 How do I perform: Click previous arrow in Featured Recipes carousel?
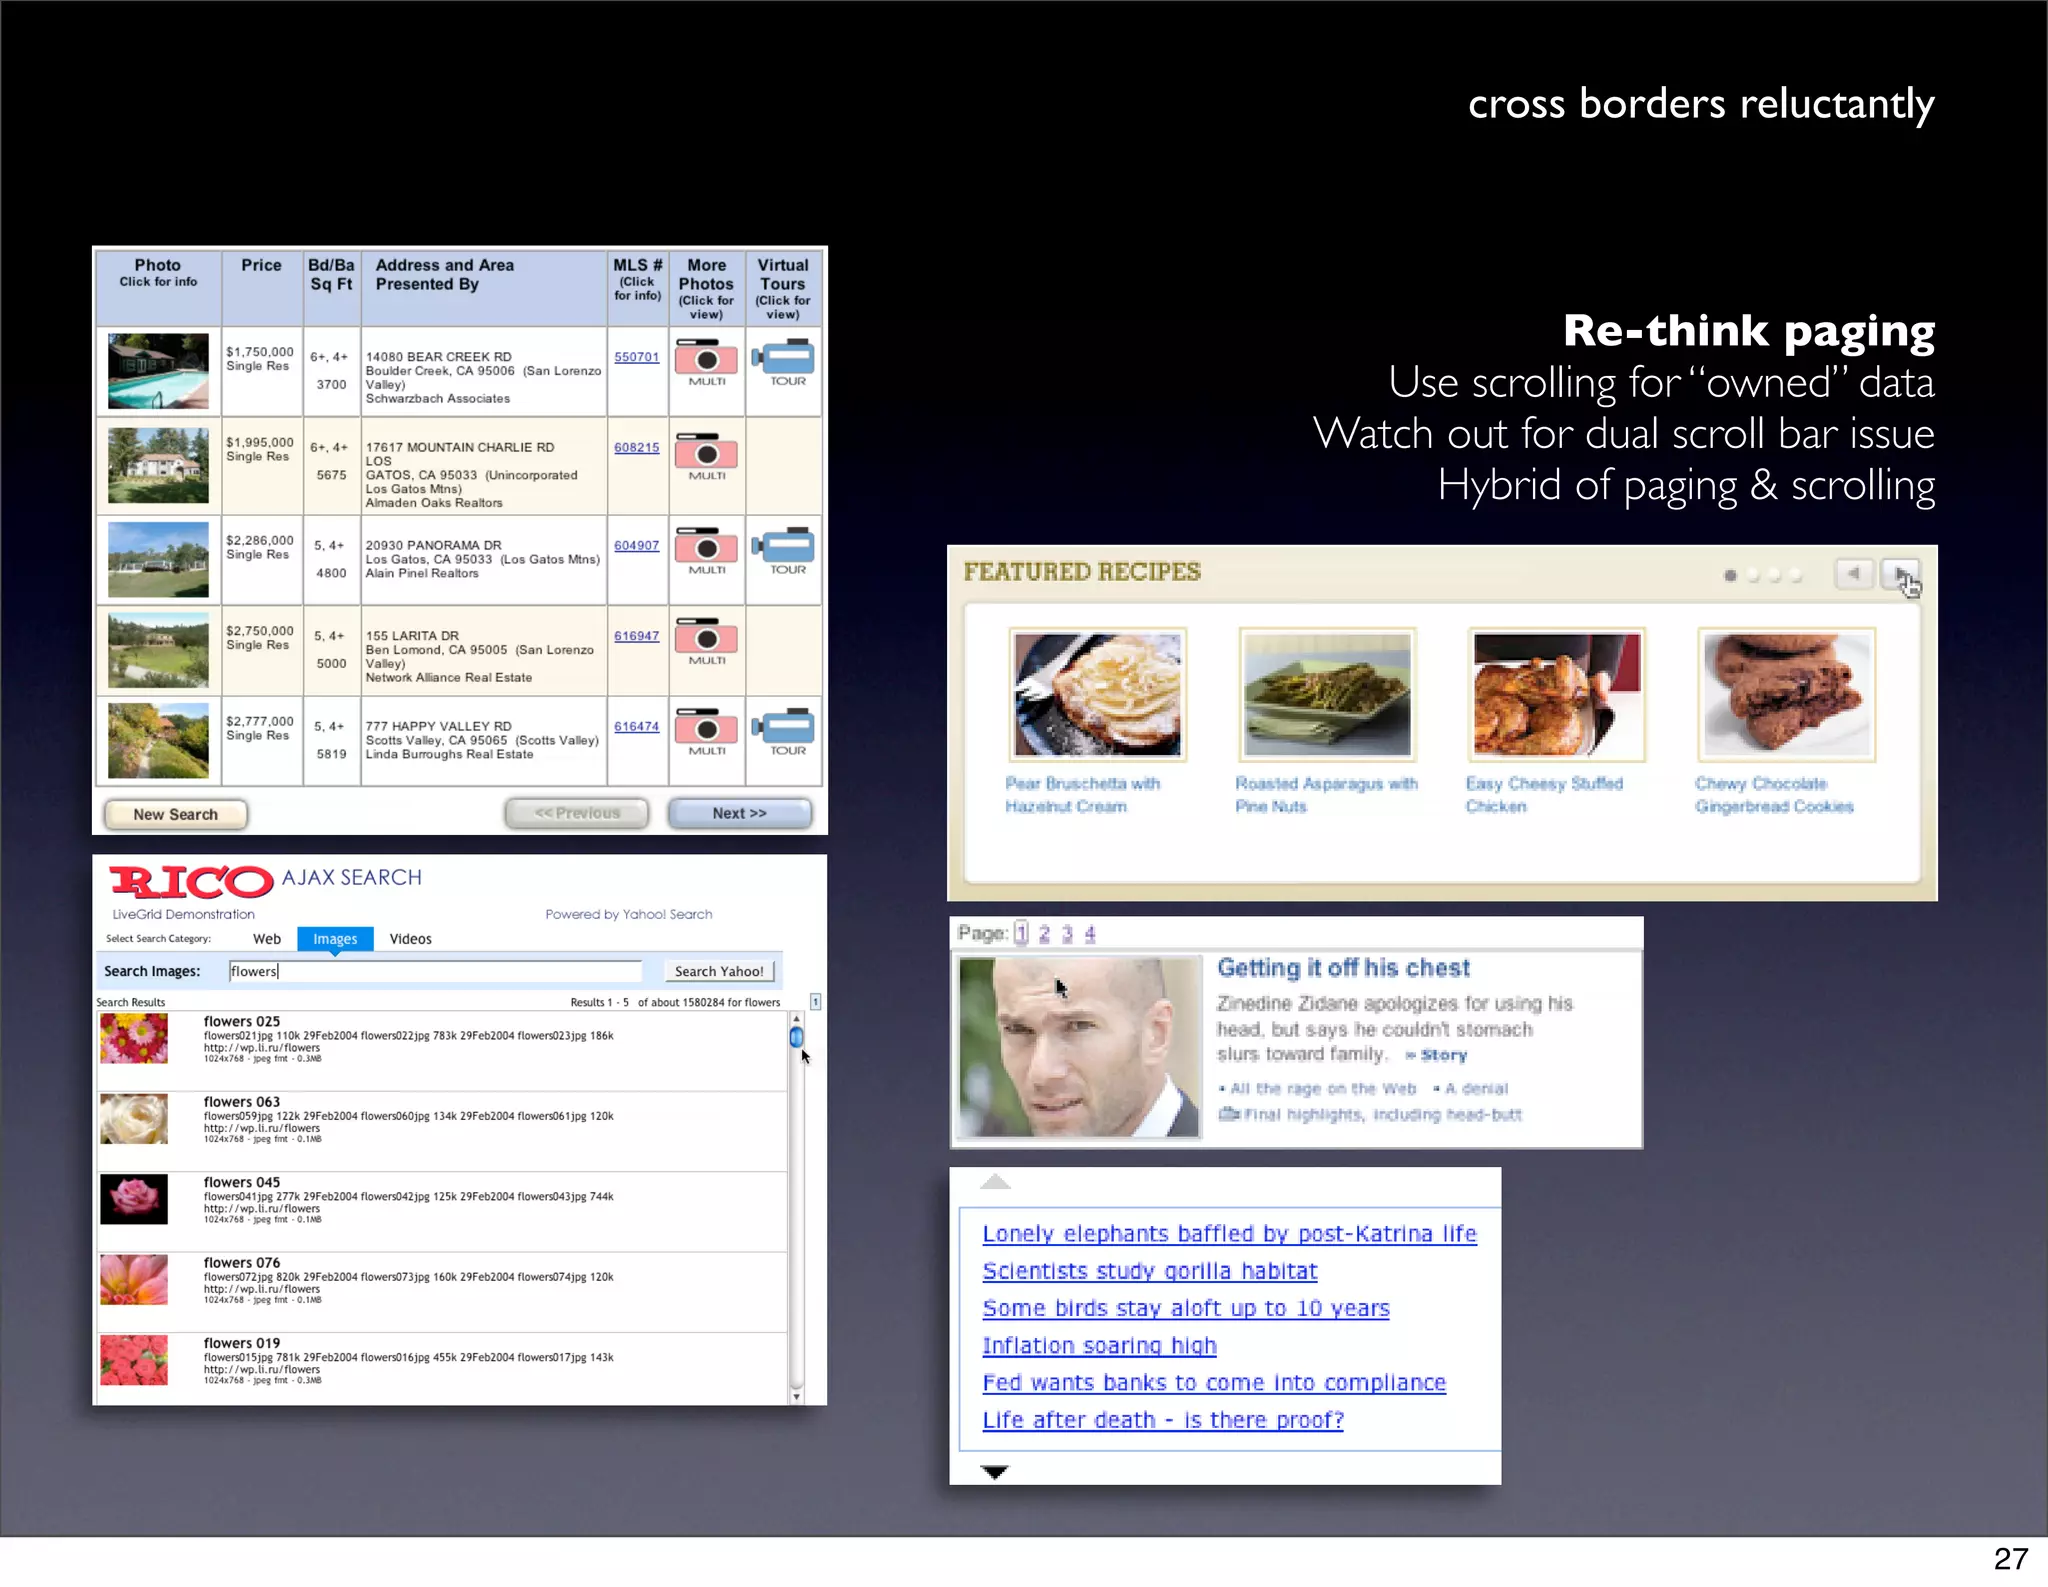click(1853, 574)
